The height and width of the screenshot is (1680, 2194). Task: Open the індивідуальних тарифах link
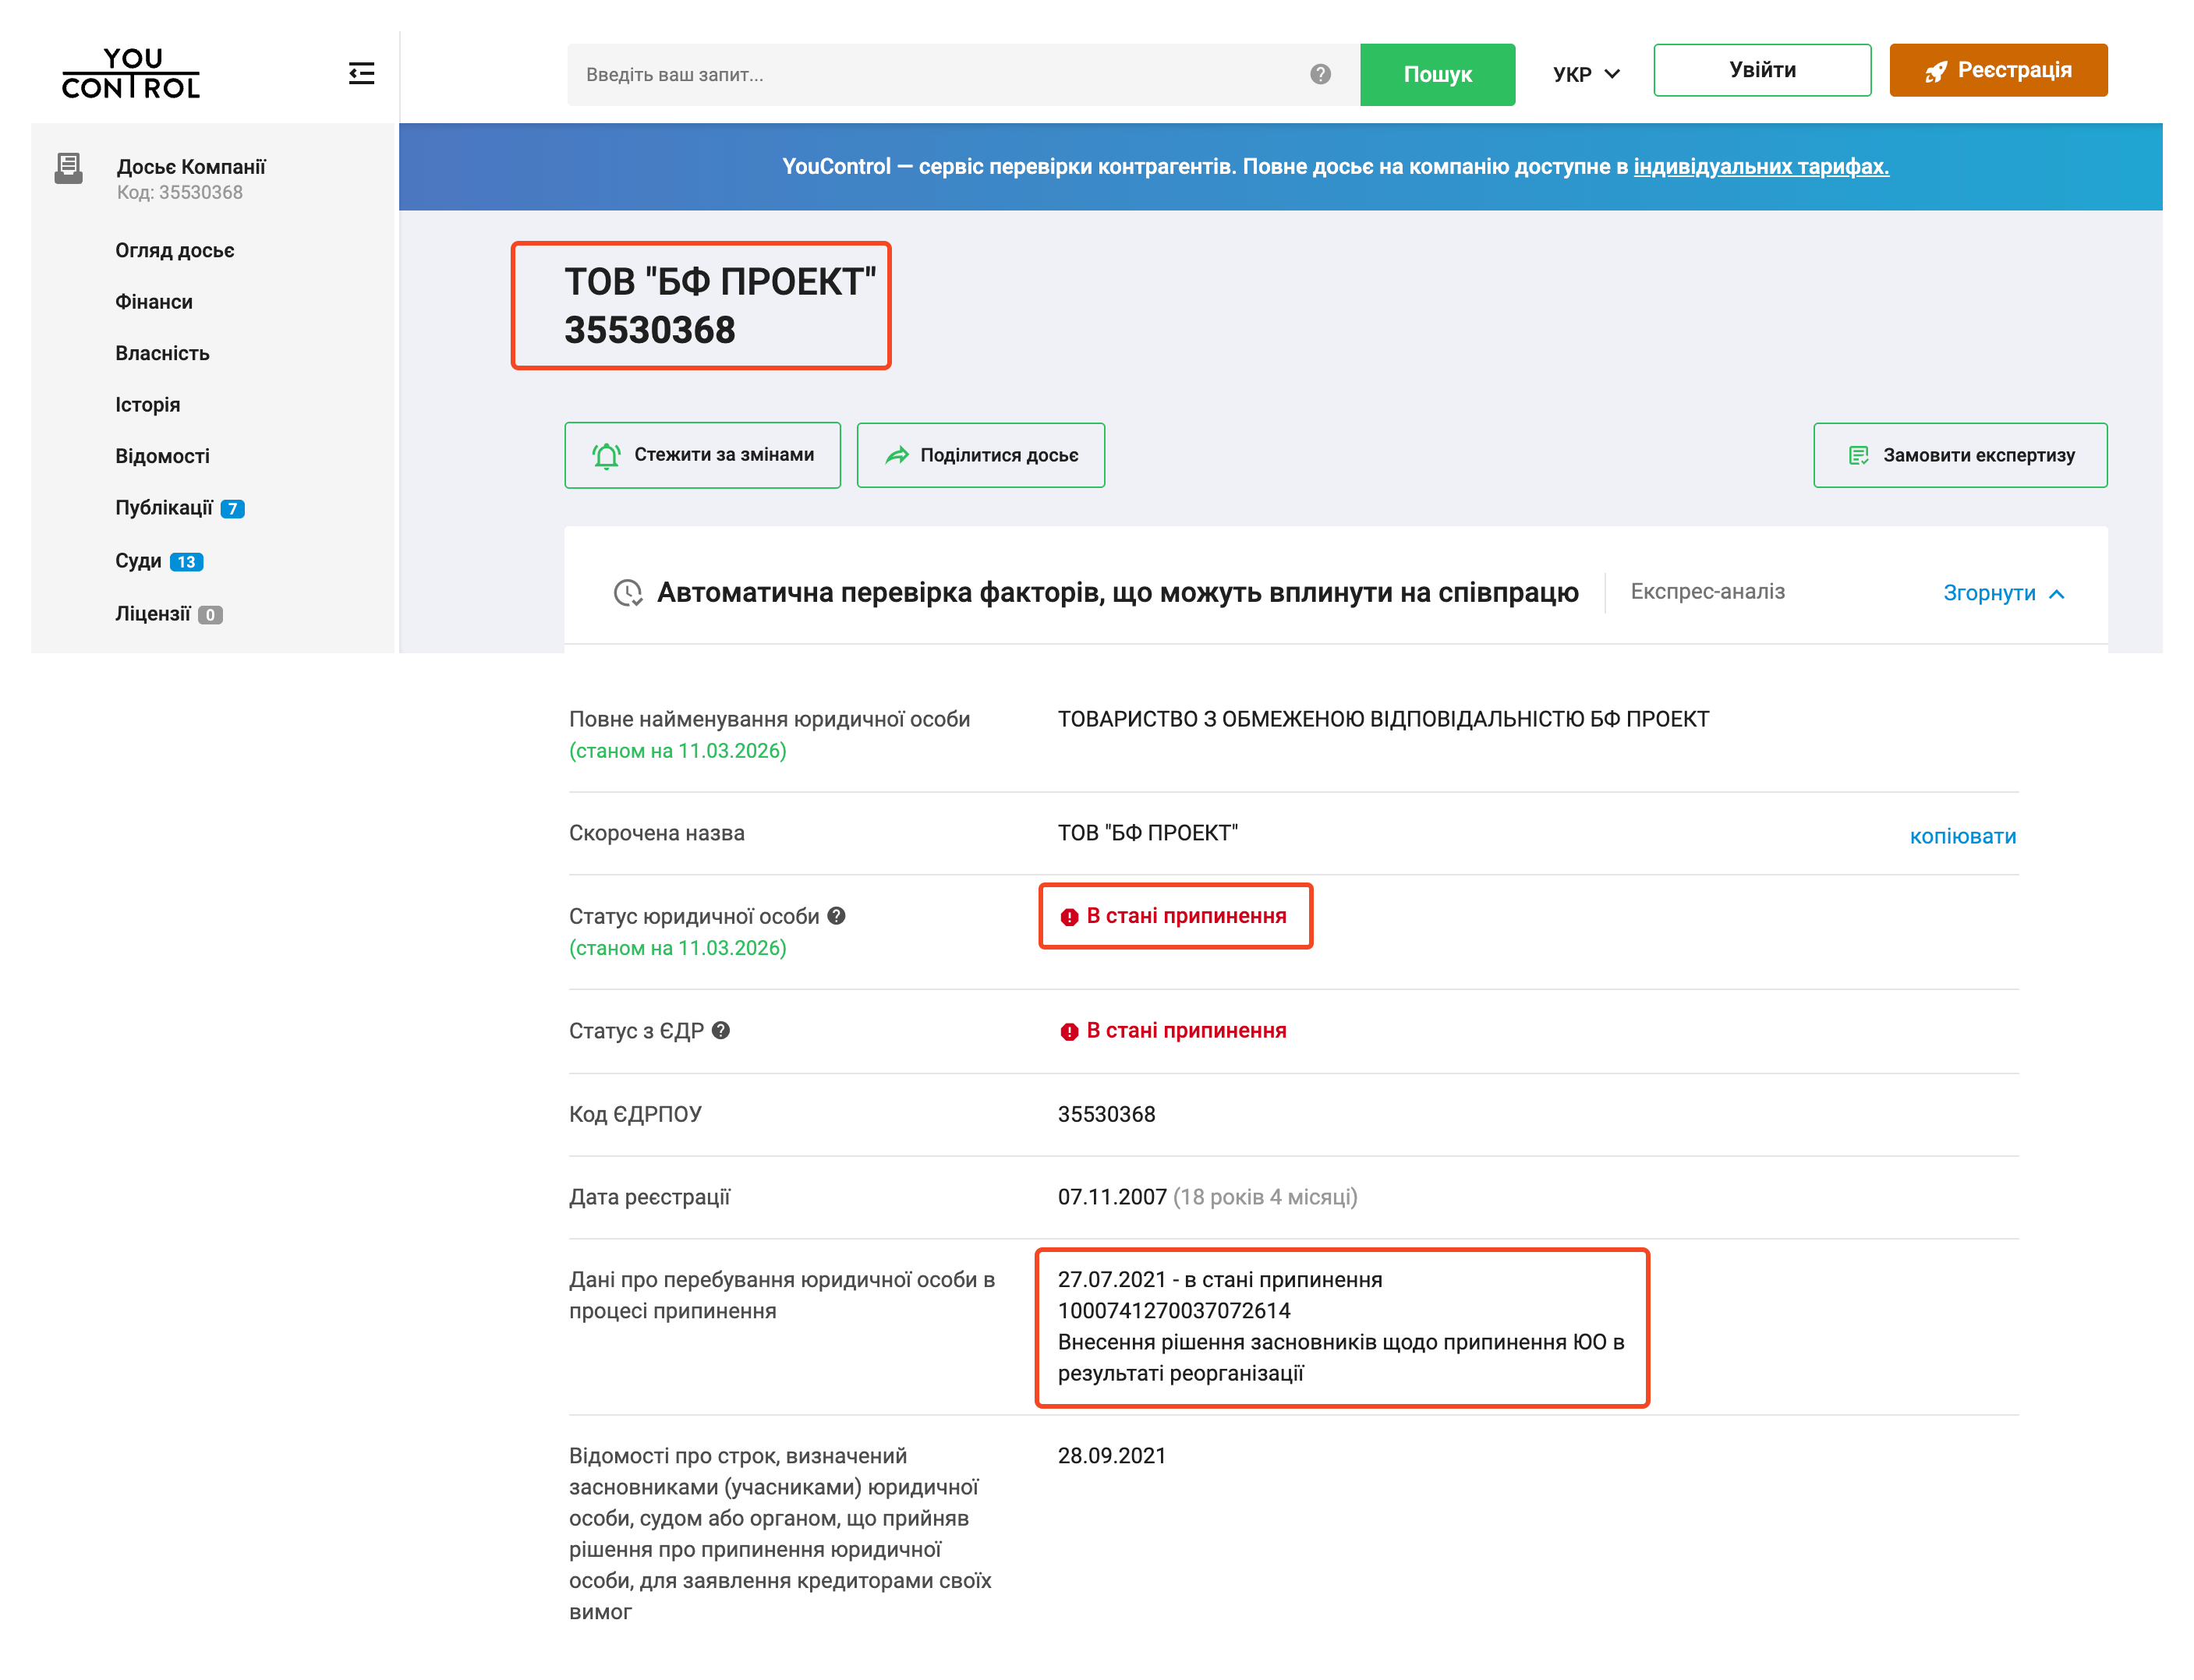(1760, 167)
